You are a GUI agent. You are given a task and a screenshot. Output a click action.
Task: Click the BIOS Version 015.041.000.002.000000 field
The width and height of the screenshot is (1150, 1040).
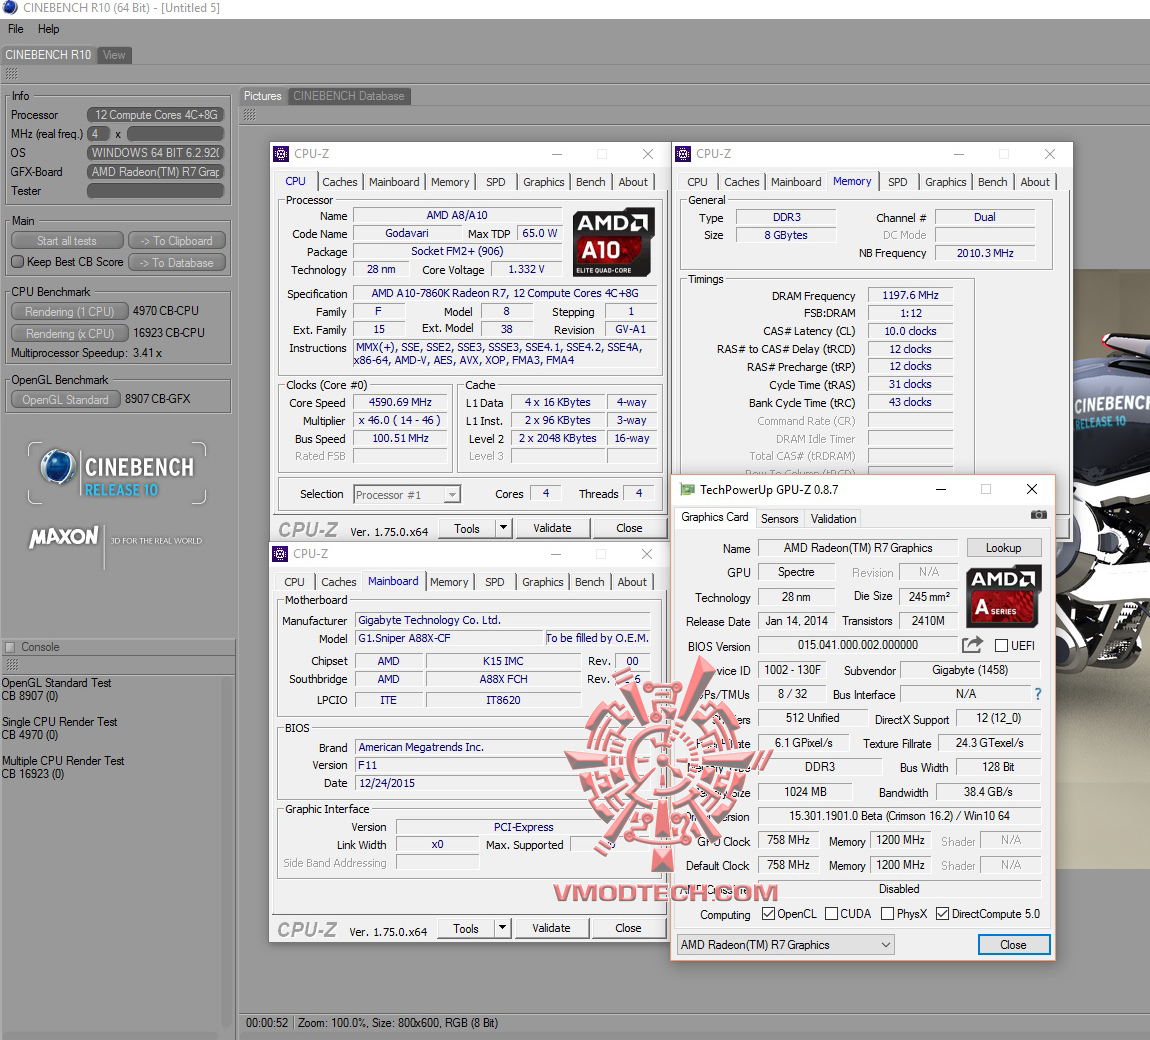[857, 645]
